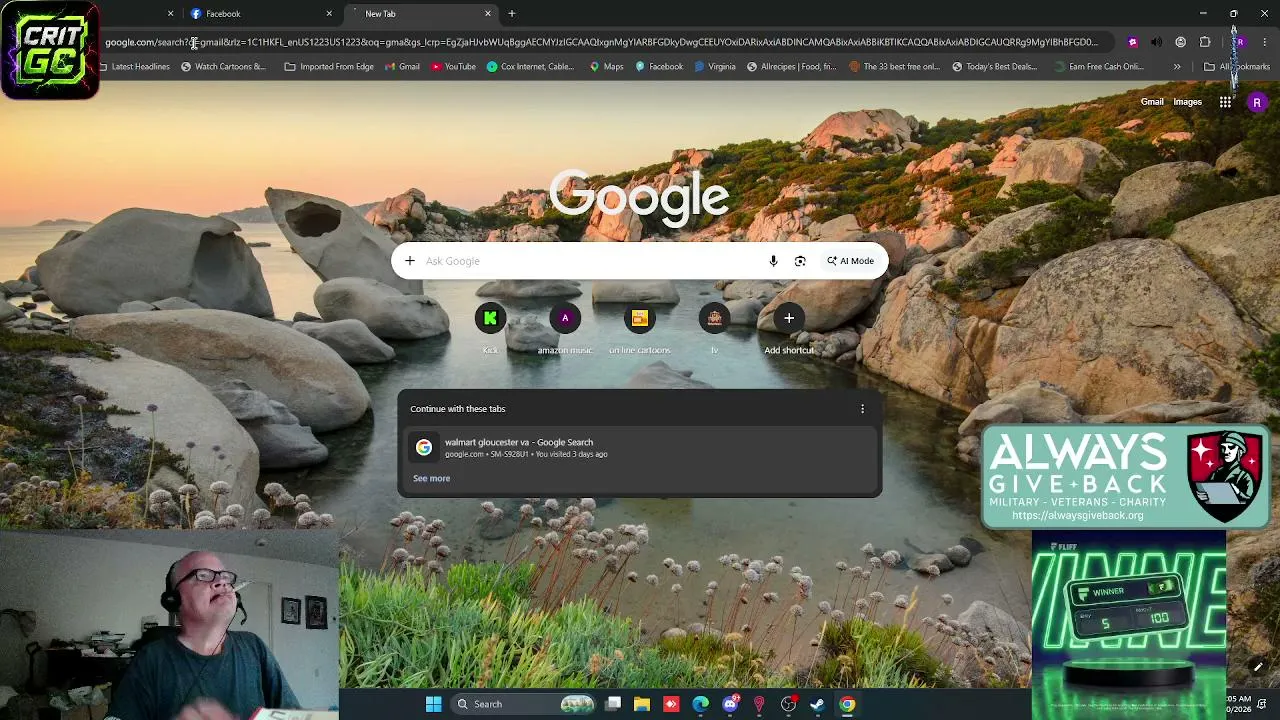Viewport: 1280px width, 720px height.
Task: Open Steam from the taskbar
Action: (817, 704)
